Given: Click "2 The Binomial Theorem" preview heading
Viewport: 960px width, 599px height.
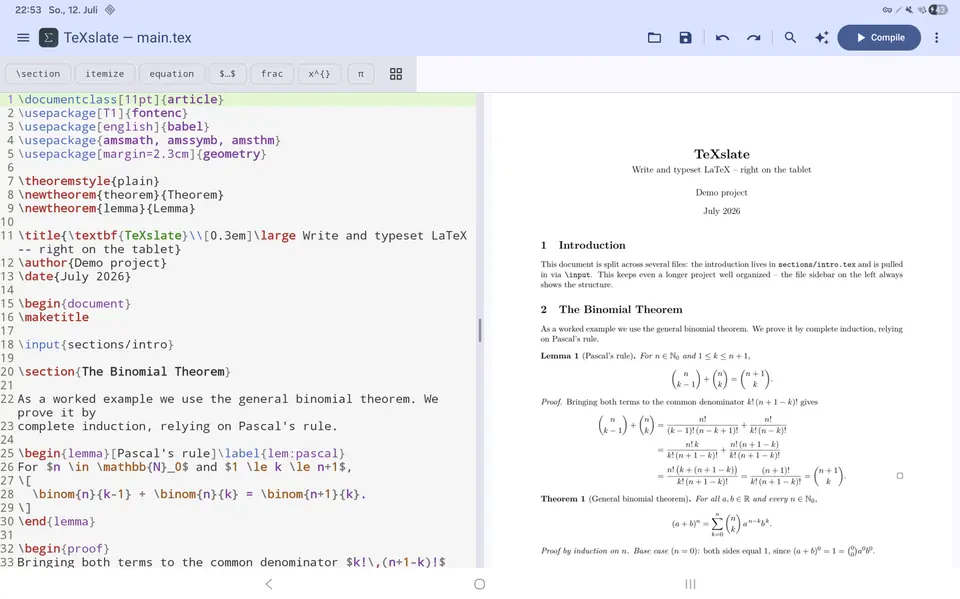Looking at the screenshot, I should coord(611,309).
